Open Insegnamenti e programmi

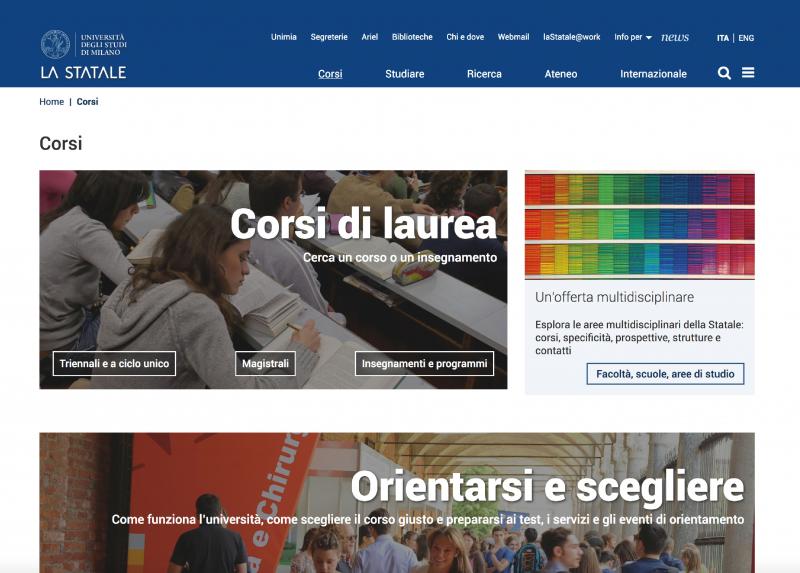click(x=424, y=363)
